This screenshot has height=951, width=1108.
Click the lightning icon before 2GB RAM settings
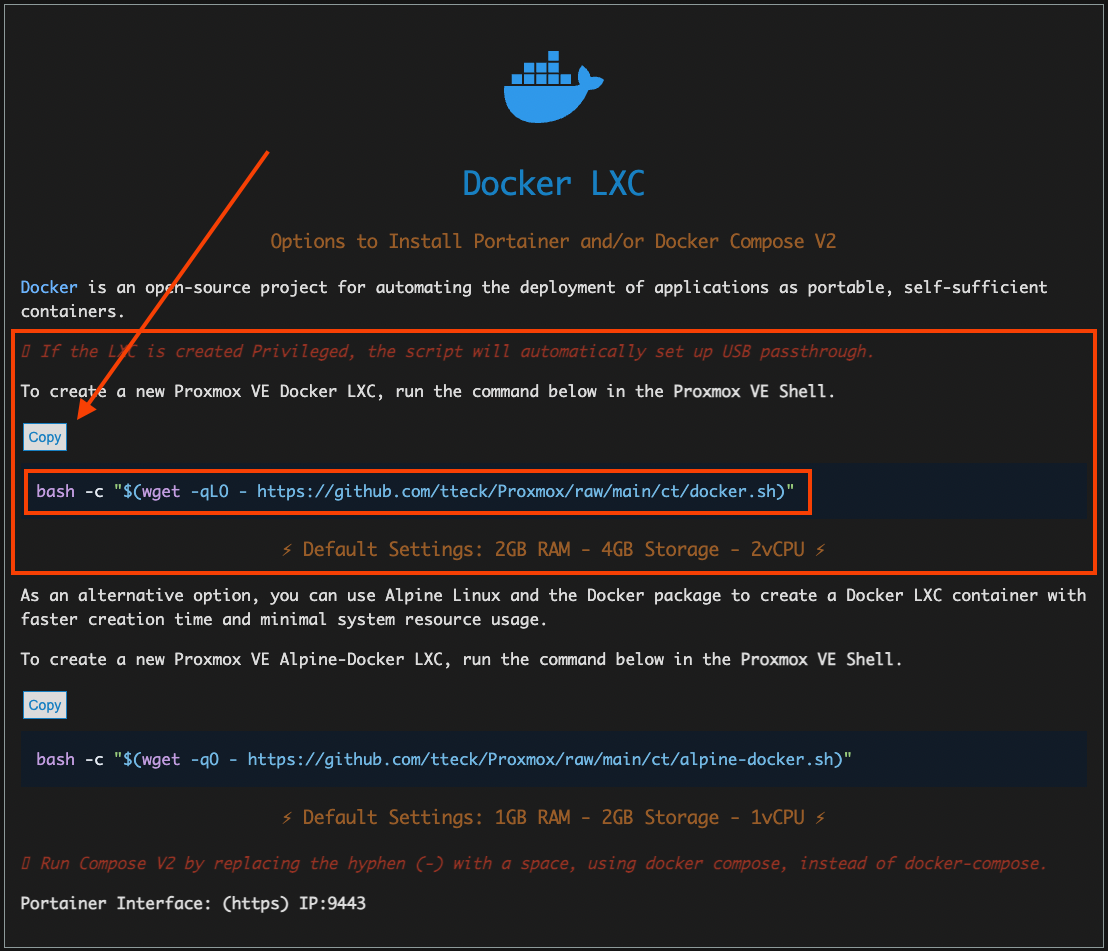tap(286, 549)
